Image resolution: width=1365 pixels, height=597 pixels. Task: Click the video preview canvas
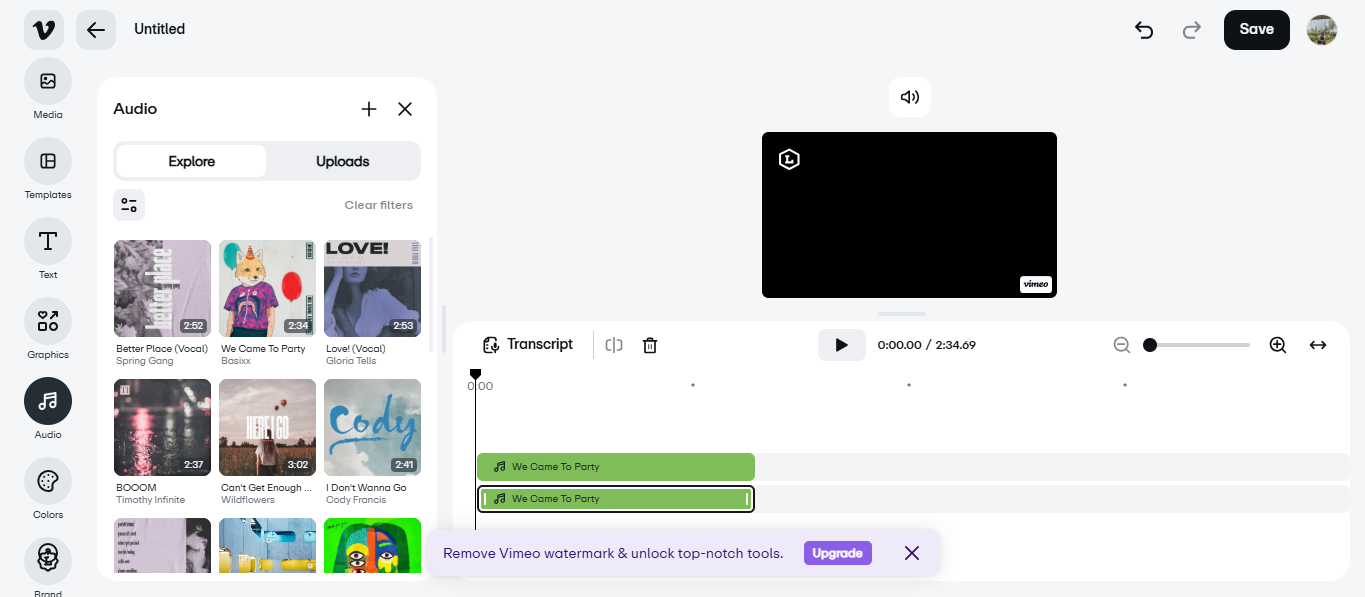pyautogui.click(x=909, y=215)
